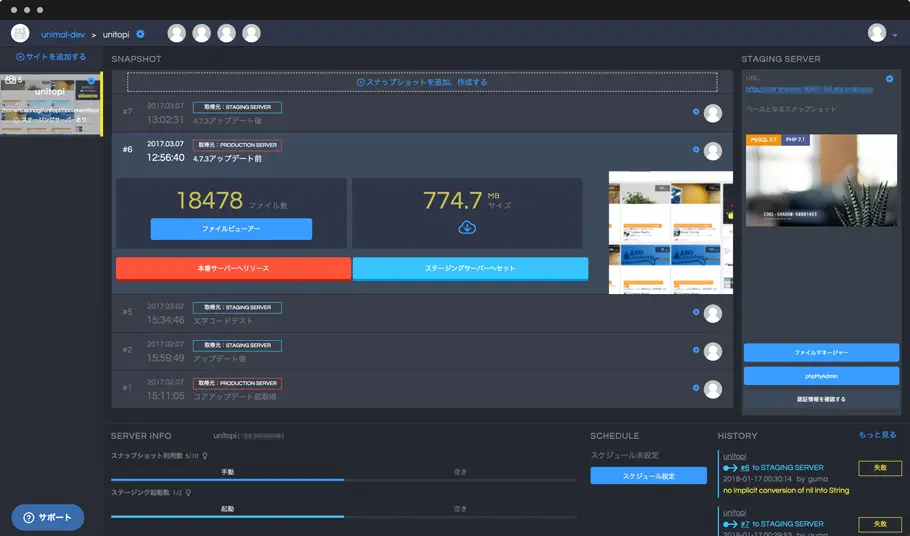
Task: Click settings gear on snapshot #5 row
Action: pyautogui.click(x=696, y=312)
